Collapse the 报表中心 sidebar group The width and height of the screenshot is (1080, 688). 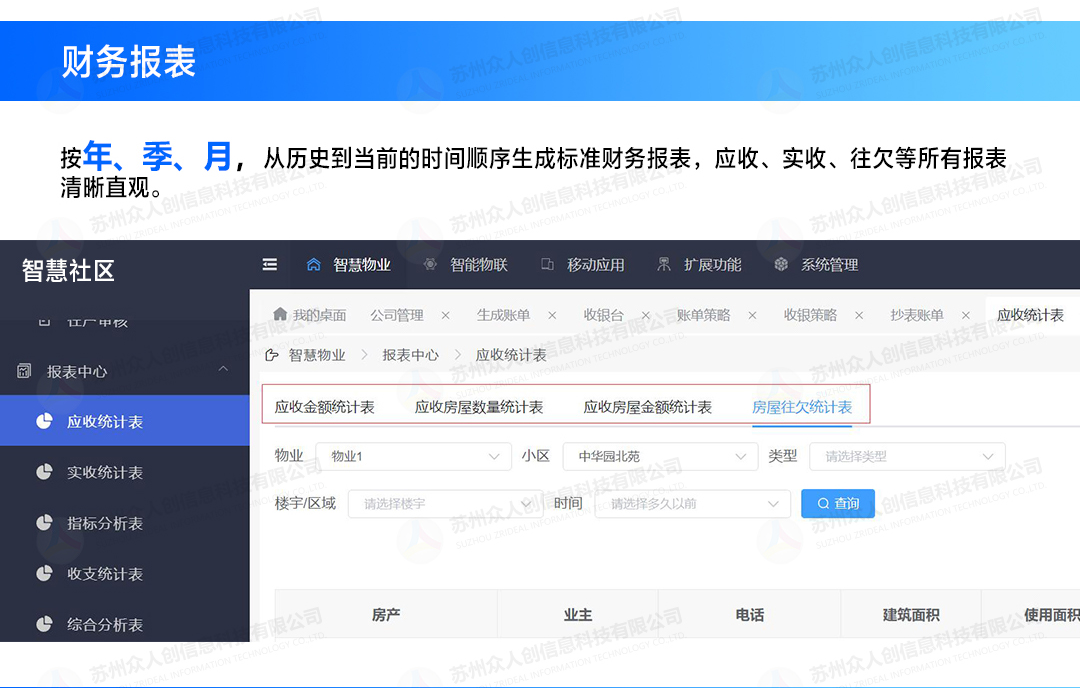[x=223, y=370]
